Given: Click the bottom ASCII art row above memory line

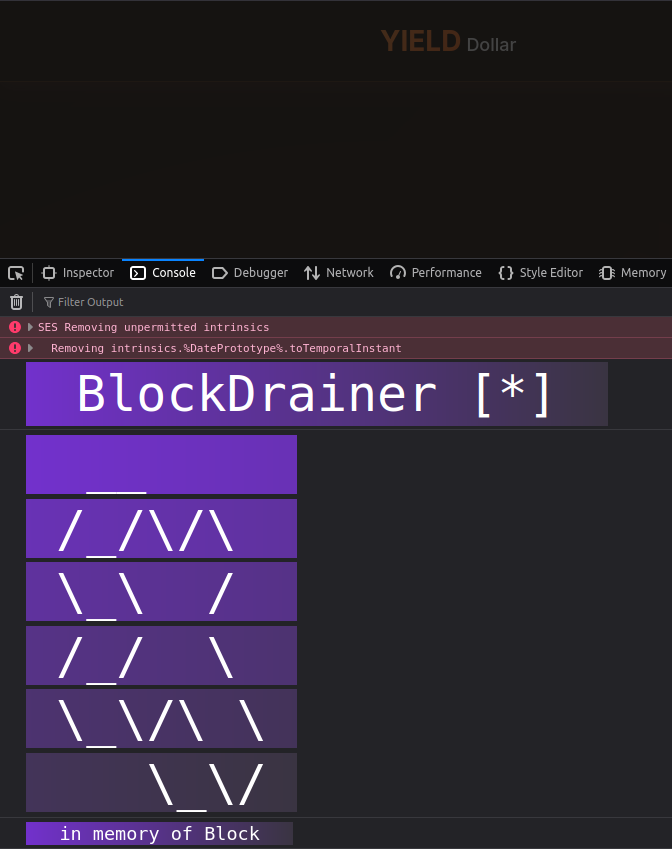Looking at the screenshot, I should point(161,782).
